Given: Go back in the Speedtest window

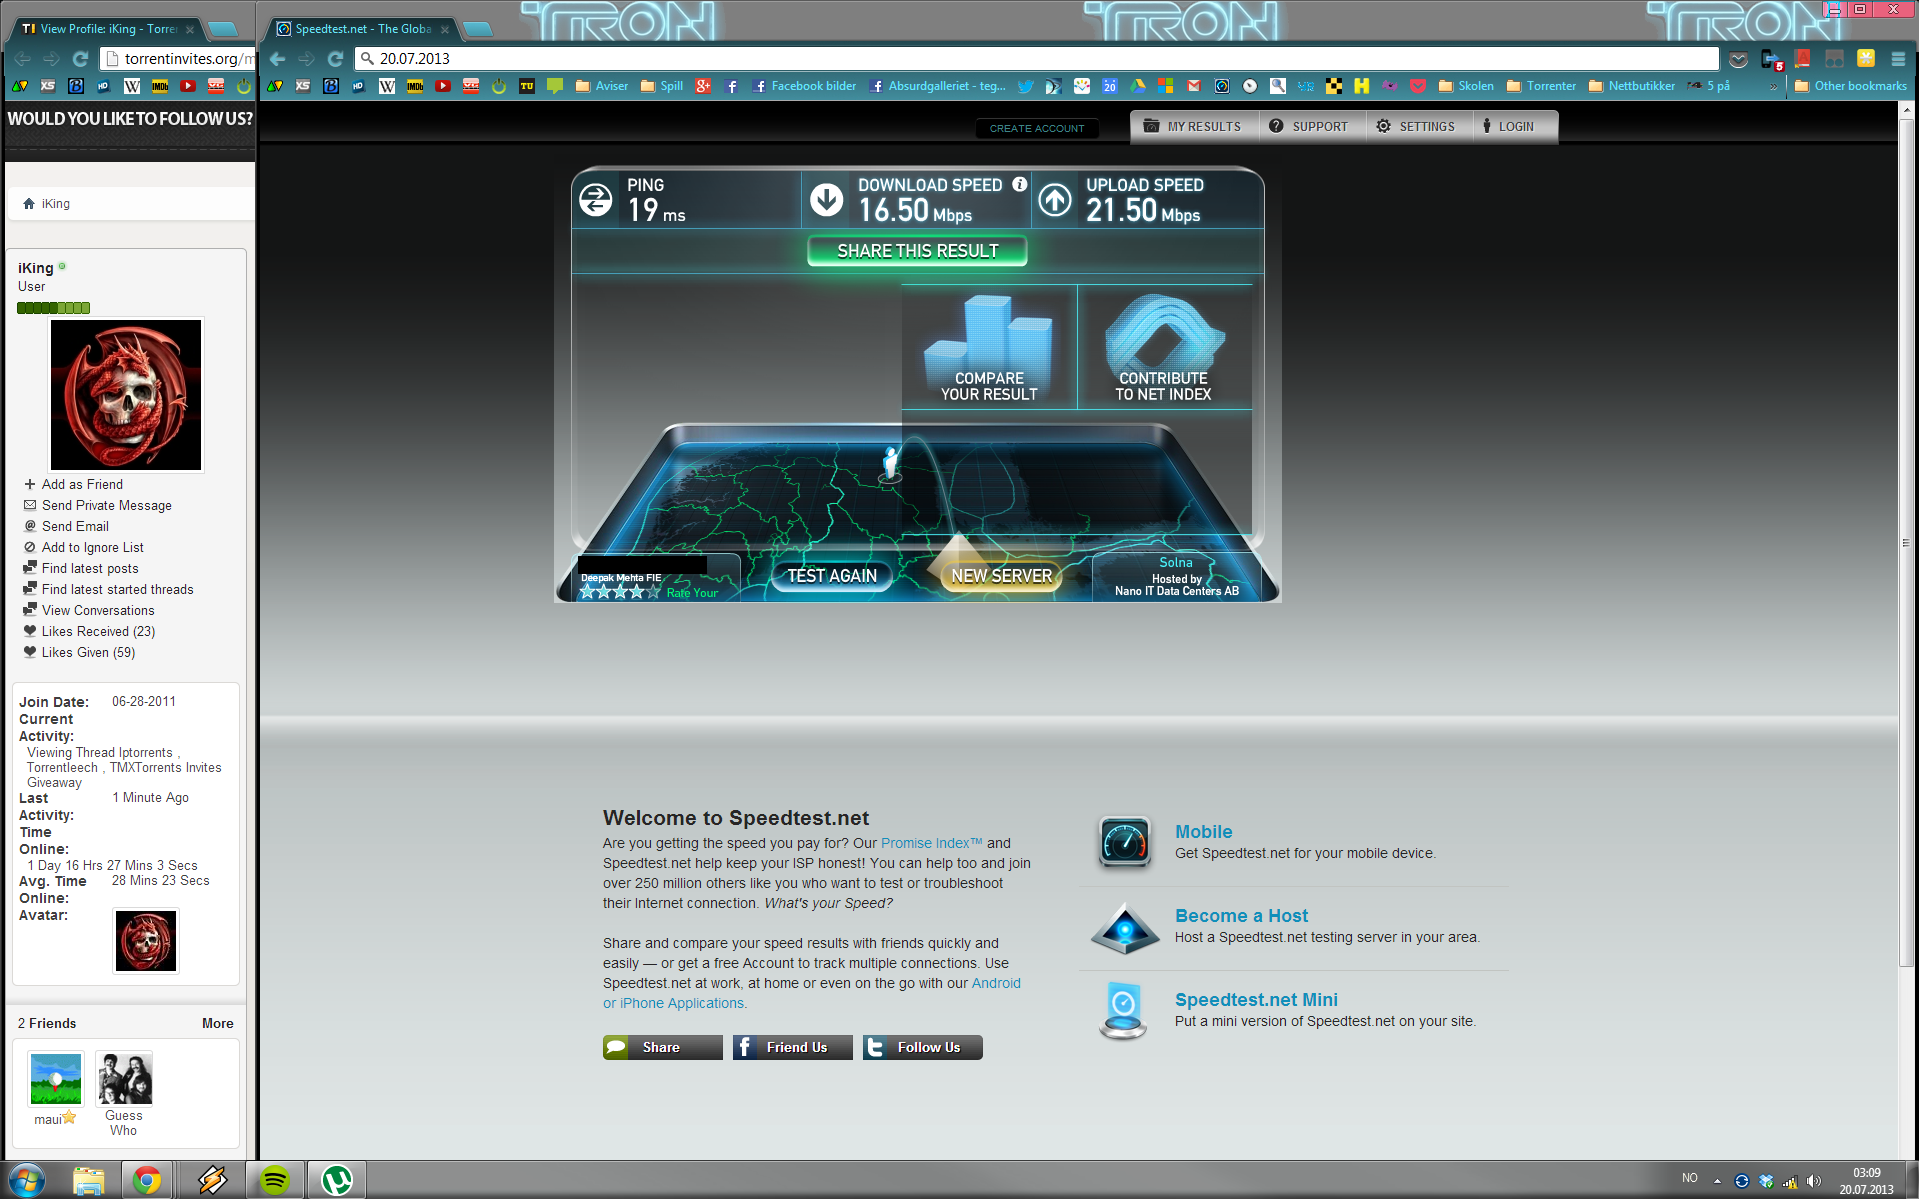Looking at the screenshot, I should point(278,59).
